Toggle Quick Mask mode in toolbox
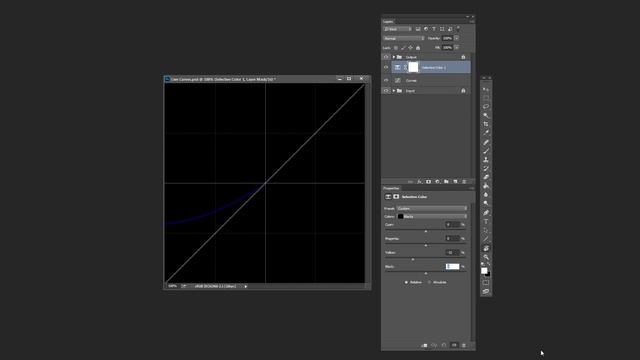The image size is (640, 360). (x=486, y=282)
